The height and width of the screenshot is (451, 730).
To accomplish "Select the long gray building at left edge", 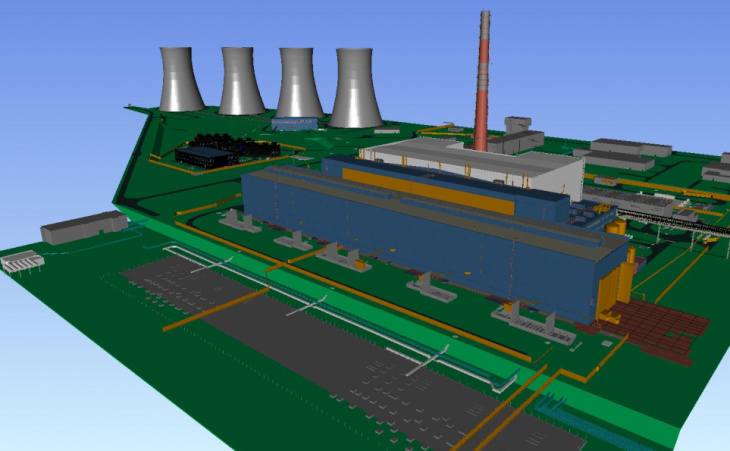I will (x=84, y=228).
